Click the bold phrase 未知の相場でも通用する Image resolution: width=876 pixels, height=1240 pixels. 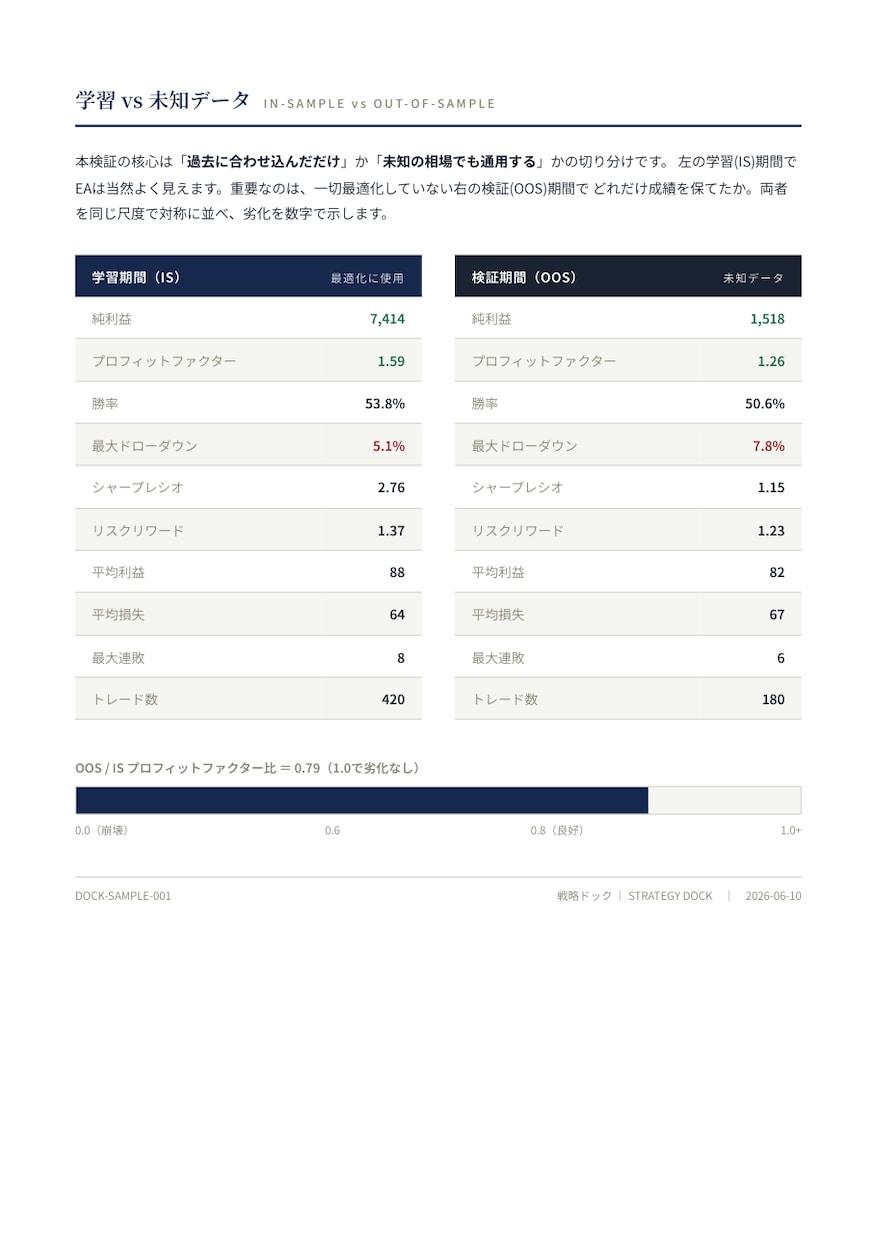[460, 161]
